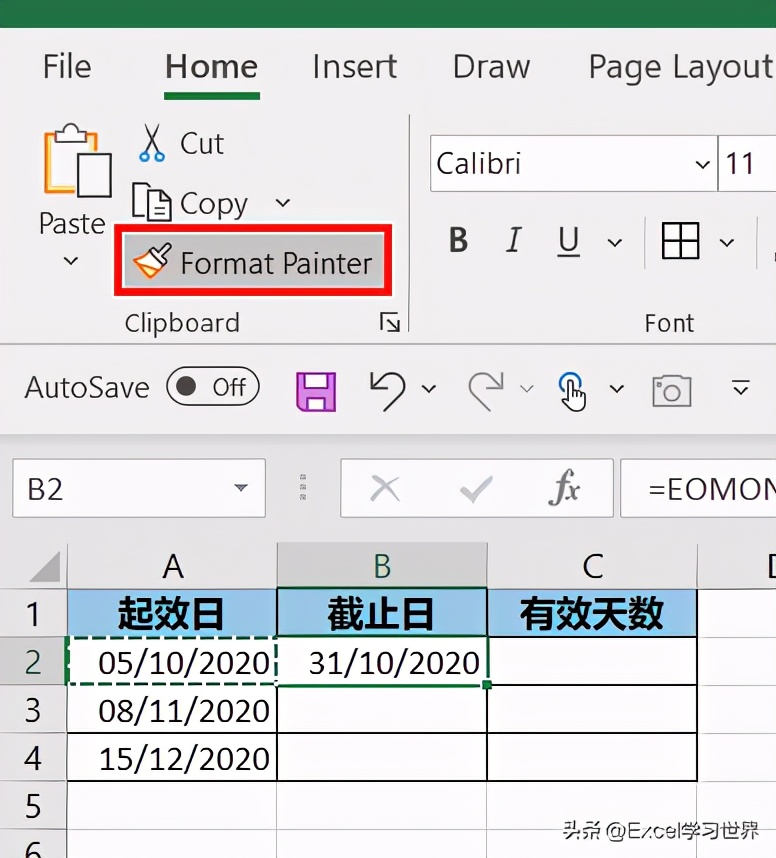Viewport: 776px width, 858px height.
Task: Click the camera icon in Quick Access
Action: click(671, 389)
